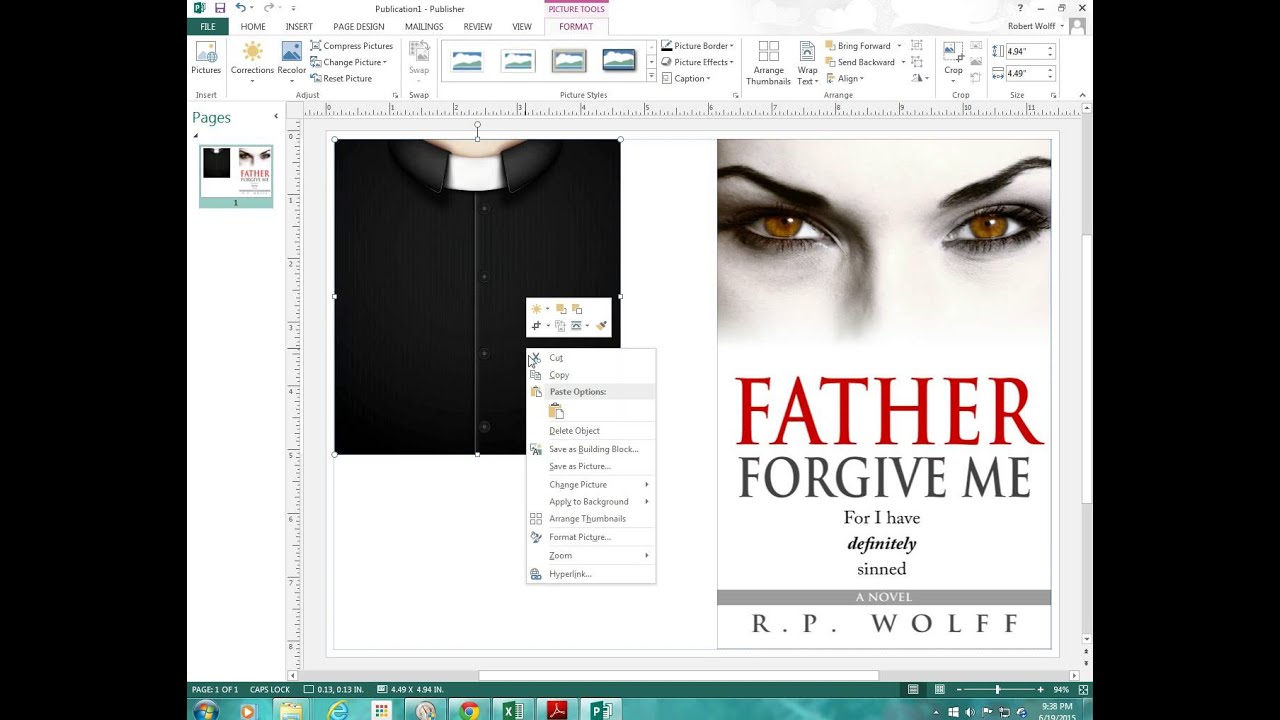Screen dimensions: 1280x720
Task: Expand the Picture Styles gallery More arrow
Action: point(651,77)
